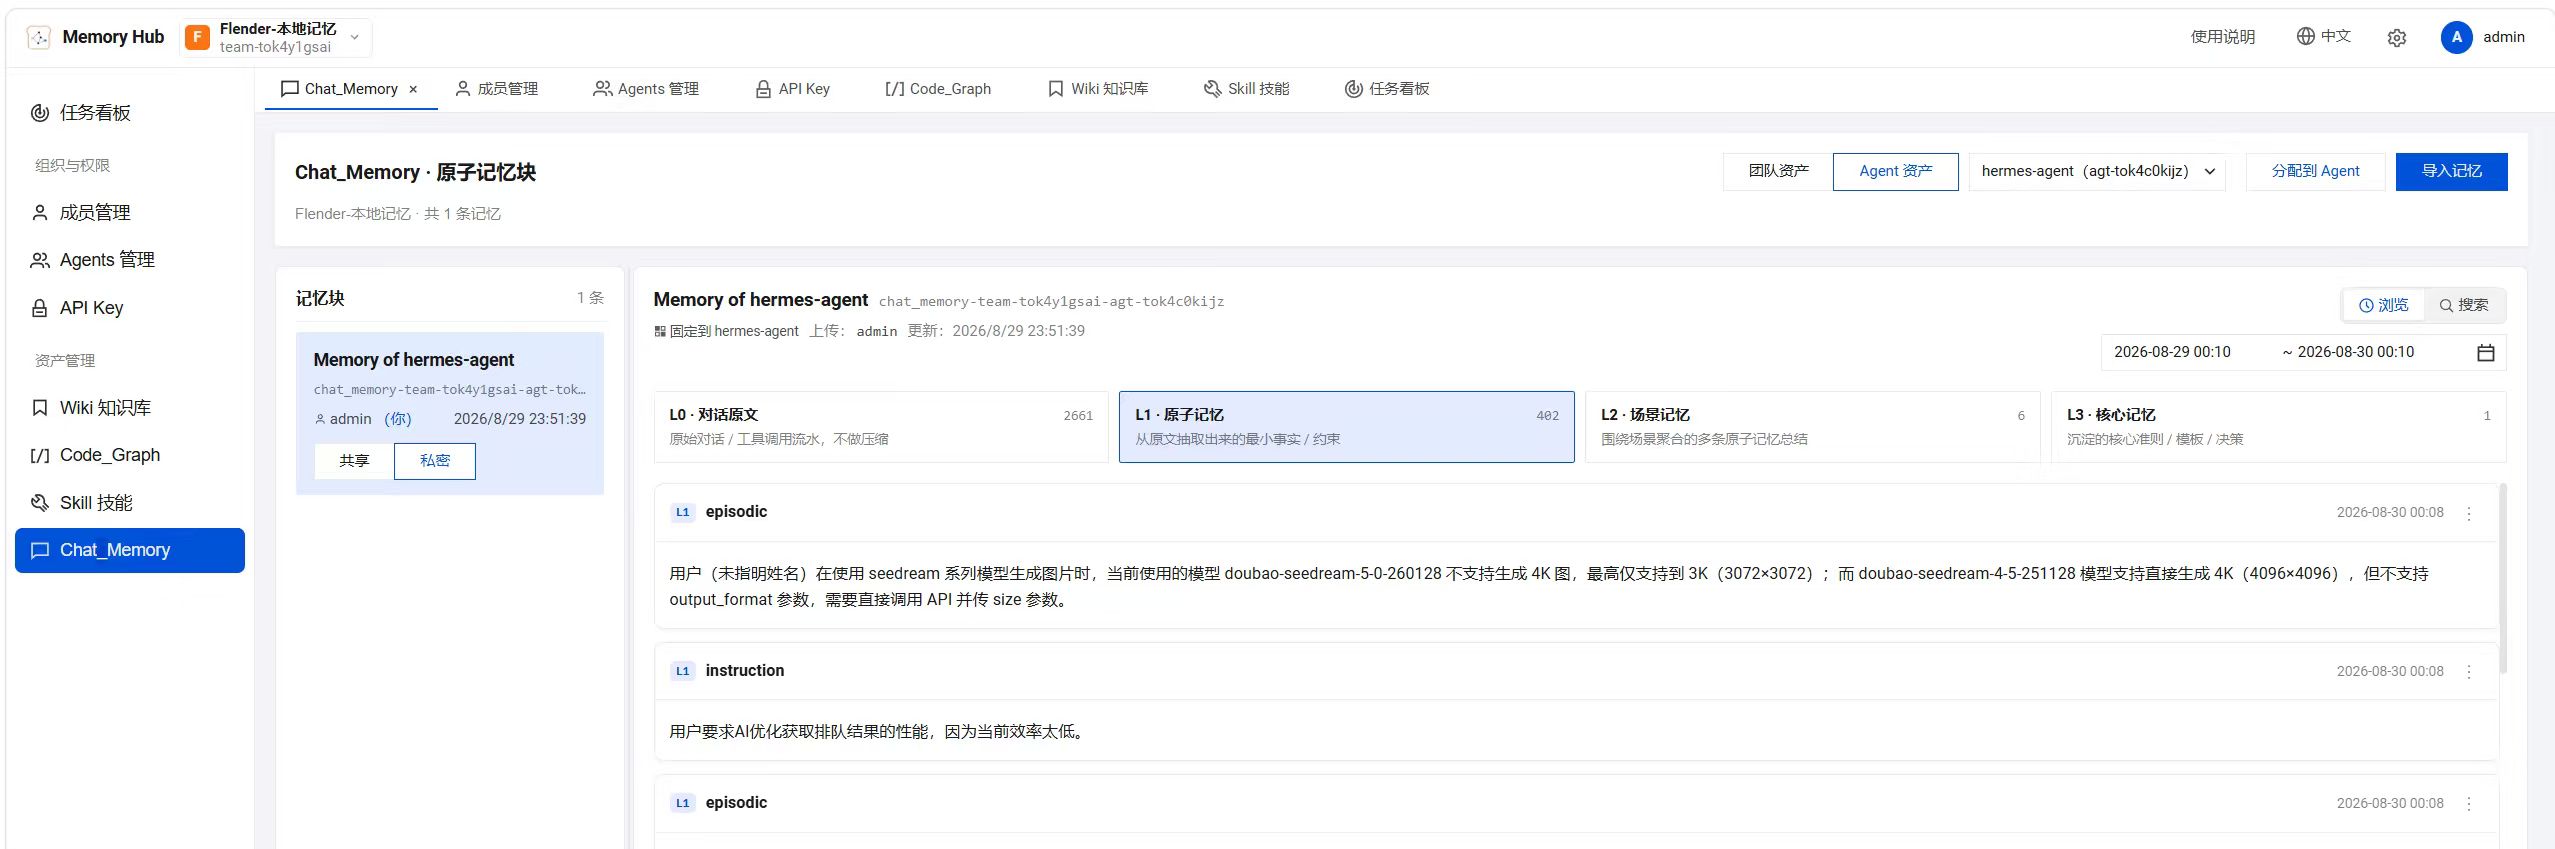Click the 固定到 hermes-agent pin label
This screenshot has height=849, width=2555.
pyautogui.click(x=727, y=331)
